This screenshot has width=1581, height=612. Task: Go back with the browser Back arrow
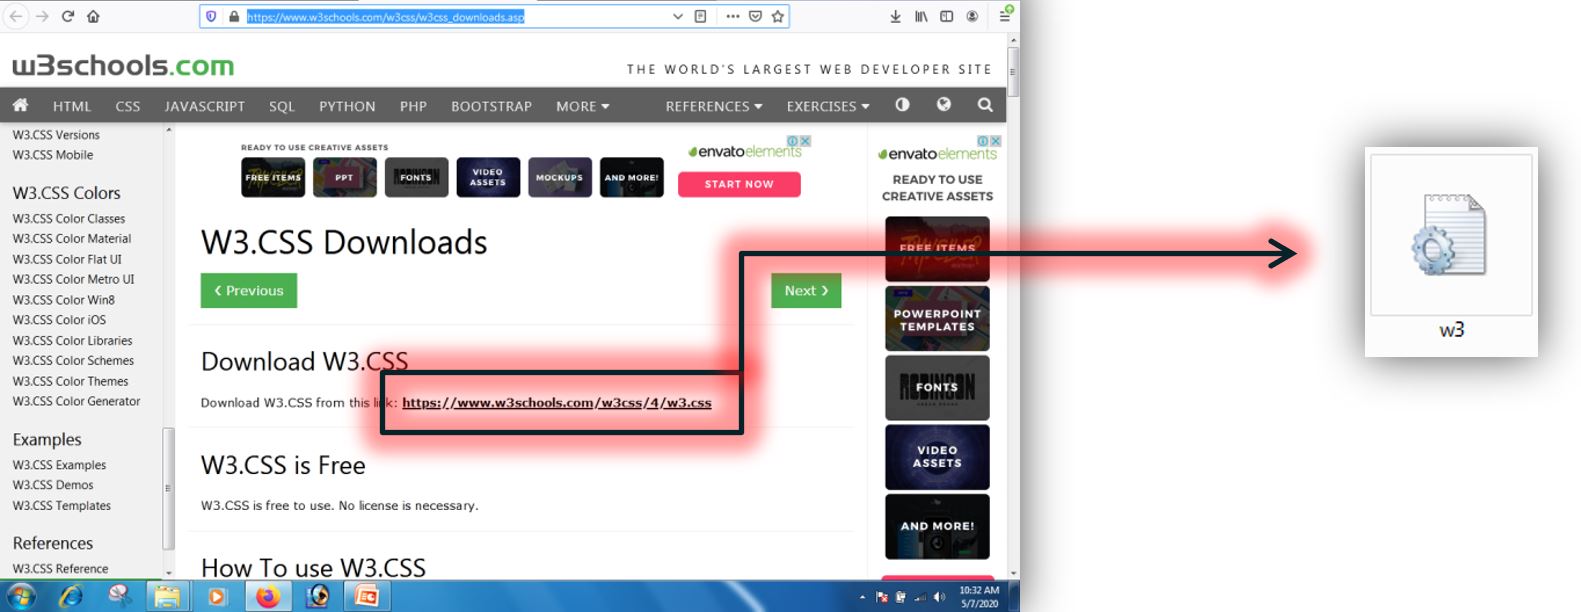coord(16,16)
